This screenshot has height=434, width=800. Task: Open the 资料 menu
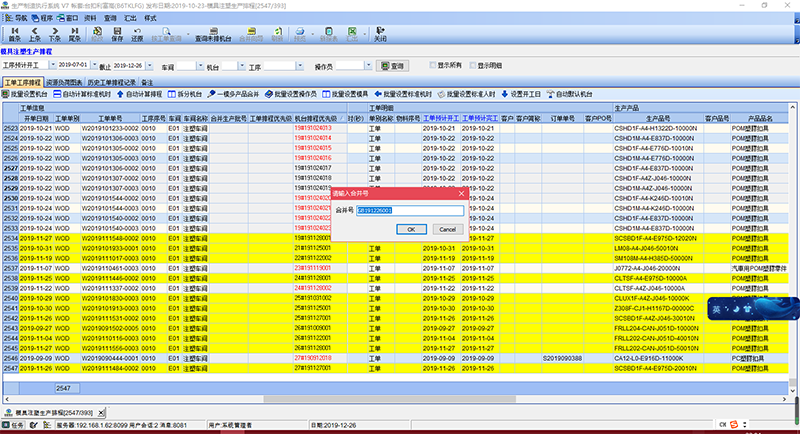point(90,18)
